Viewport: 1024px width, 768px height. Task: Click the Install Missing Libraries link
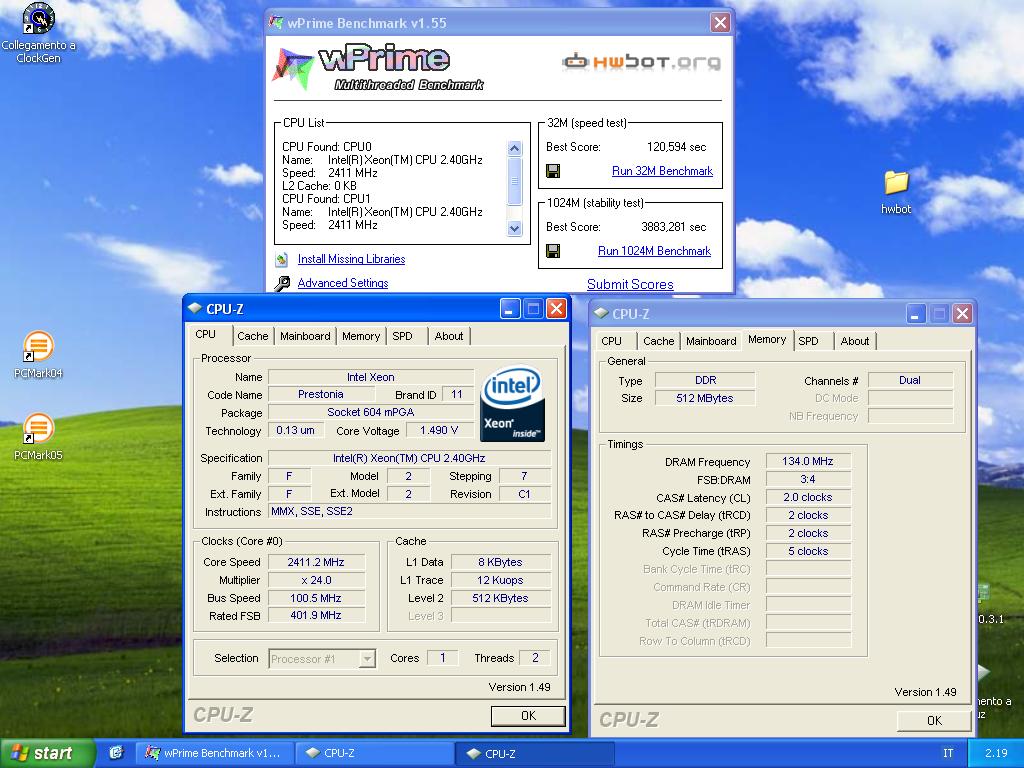click(x=351, y=259)
